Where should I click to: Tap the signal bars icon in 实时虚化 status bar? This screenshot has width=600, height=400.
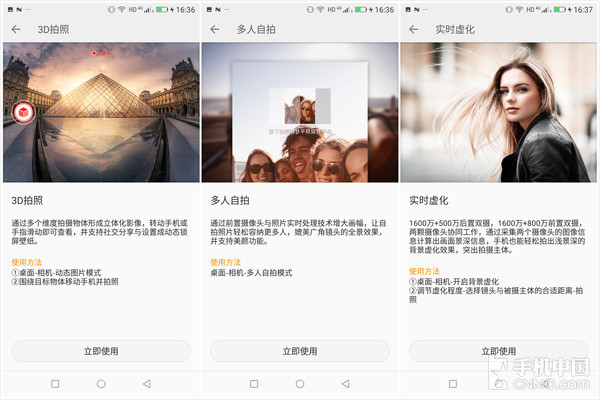tap(546, 10)
